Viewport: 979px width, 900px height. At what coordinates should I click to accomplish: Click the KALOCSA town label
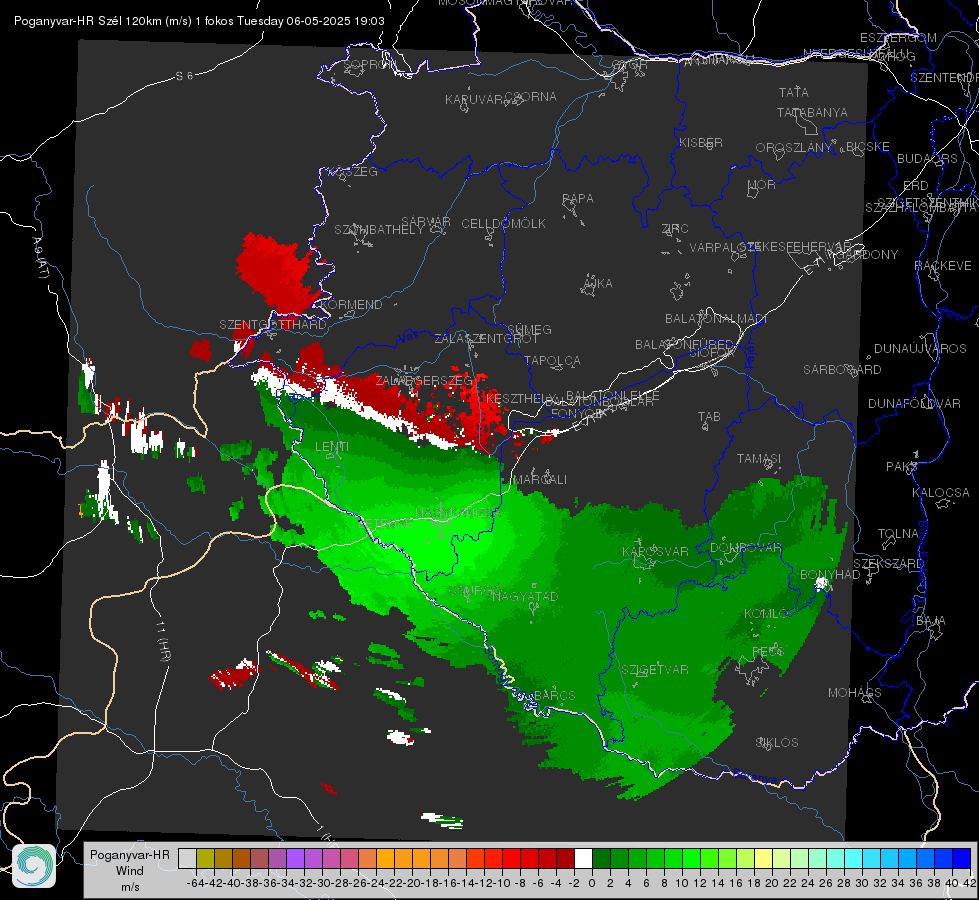(x=941, y=492)
